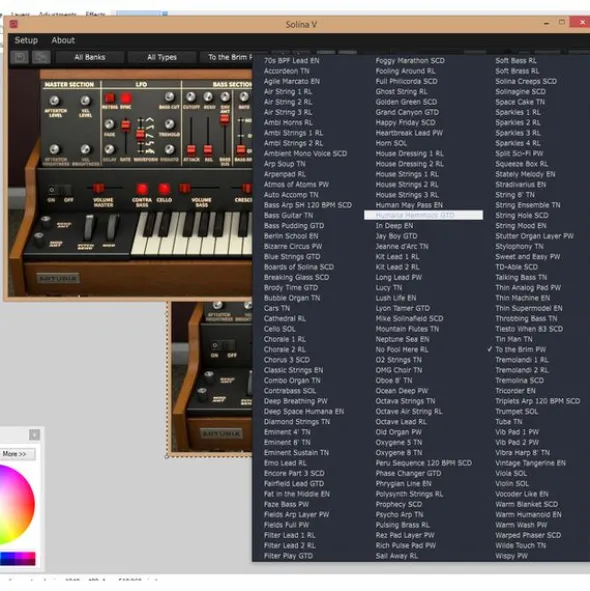This screenshot has height=591, width=590.
Task: Click the save preset icon in toolbar
Action: [19, 57]
